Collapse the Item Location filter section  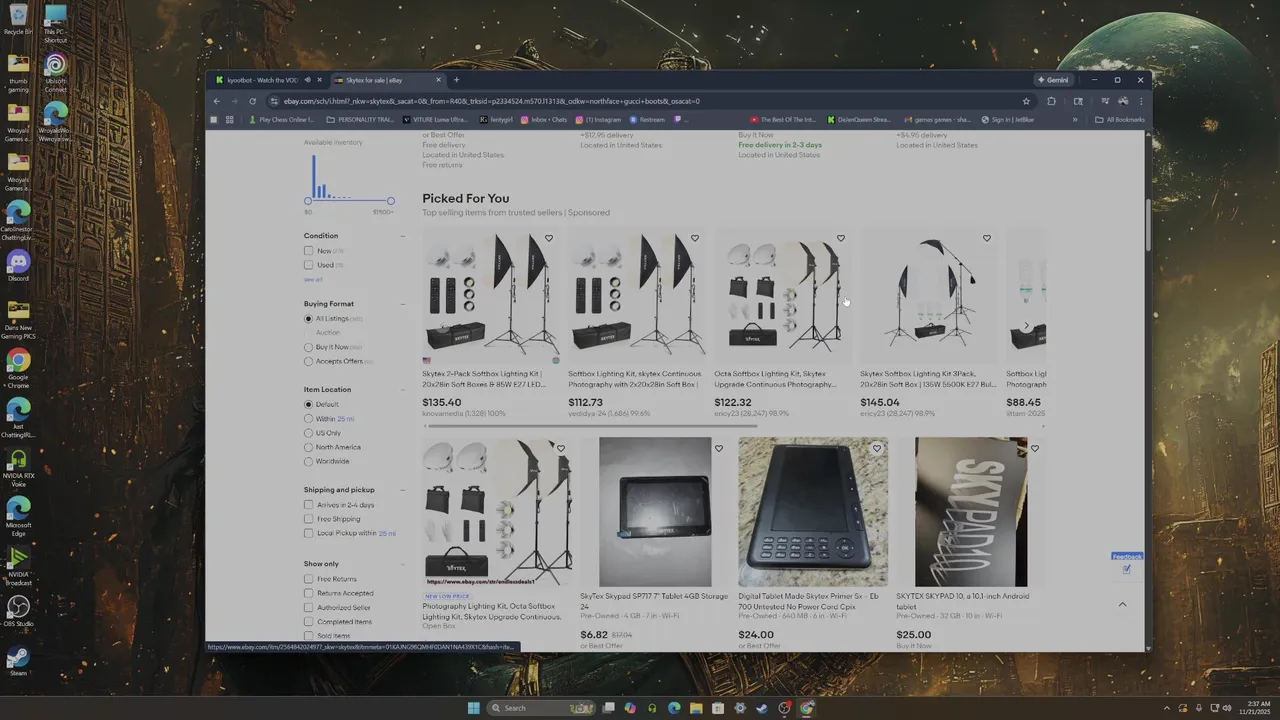pyautogui.click(x=403, y=390)
